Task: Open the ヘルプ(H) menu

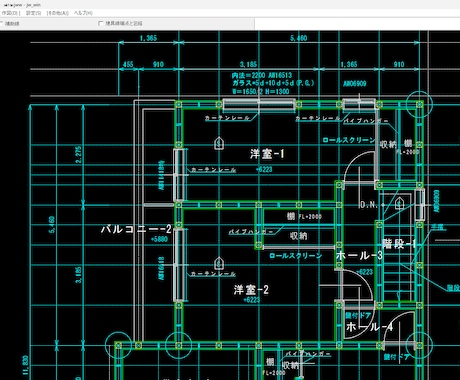Action: [83, 13]
